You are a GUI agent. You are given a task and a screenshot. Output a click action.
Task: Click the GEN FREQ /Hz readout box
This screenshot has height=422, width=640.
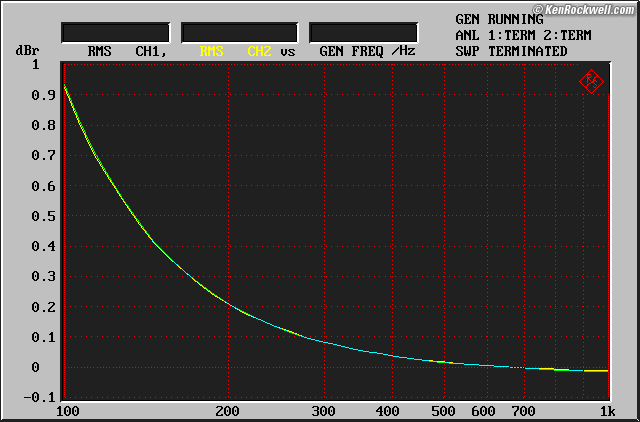363,33
